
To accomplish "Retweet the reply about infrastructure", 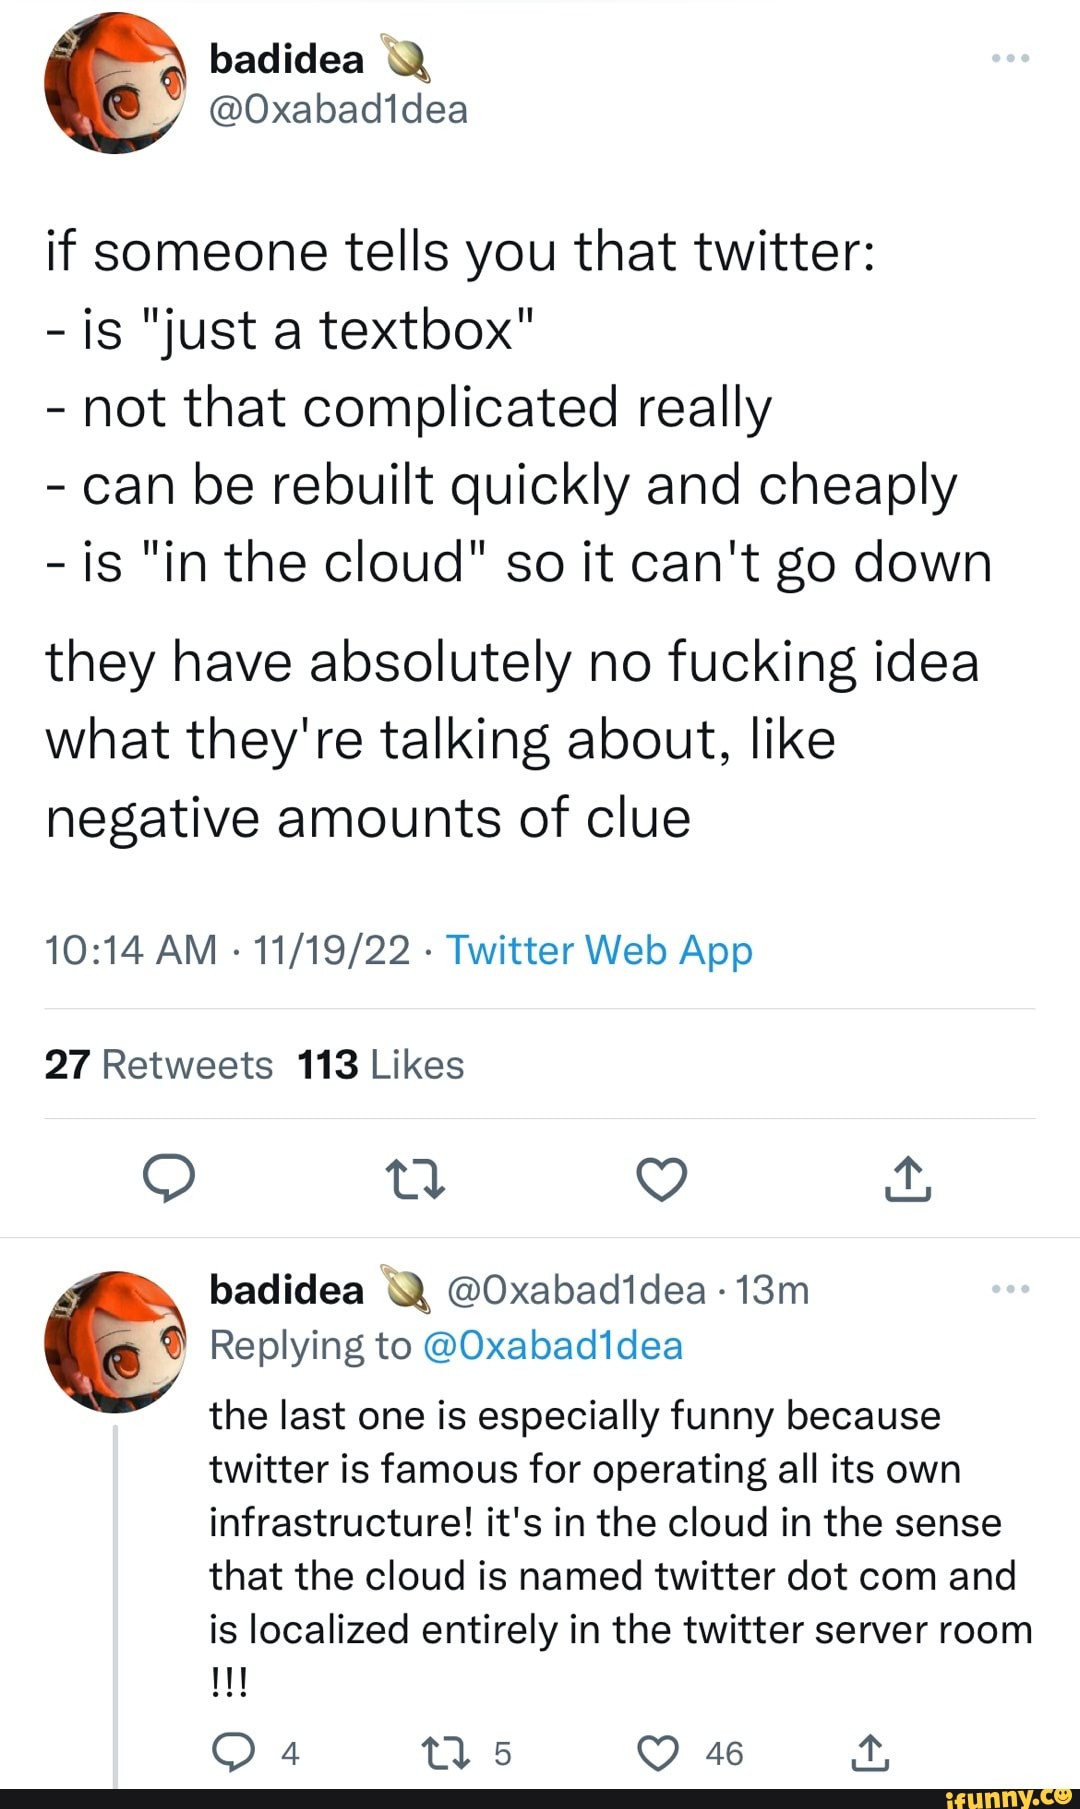I will (438, 1753).
